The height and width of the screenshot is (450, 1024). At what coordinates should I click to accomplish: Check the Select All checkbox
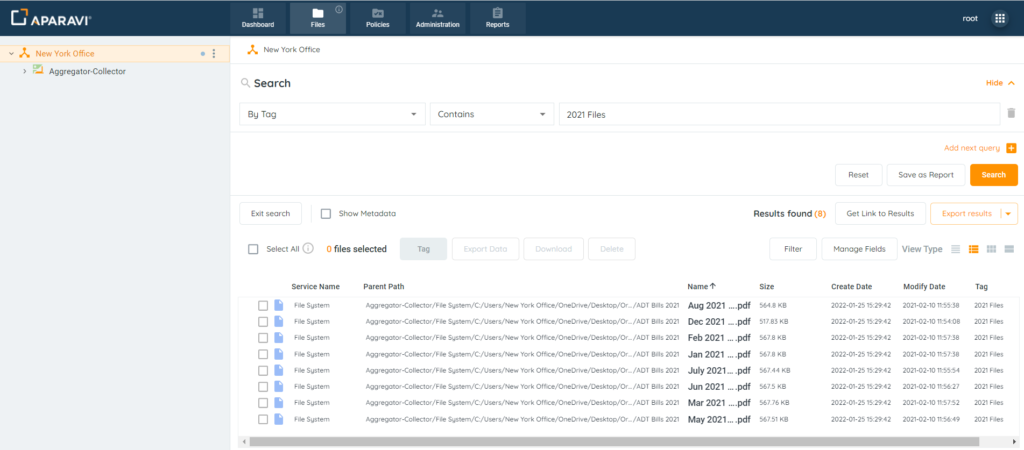[253, 249]
